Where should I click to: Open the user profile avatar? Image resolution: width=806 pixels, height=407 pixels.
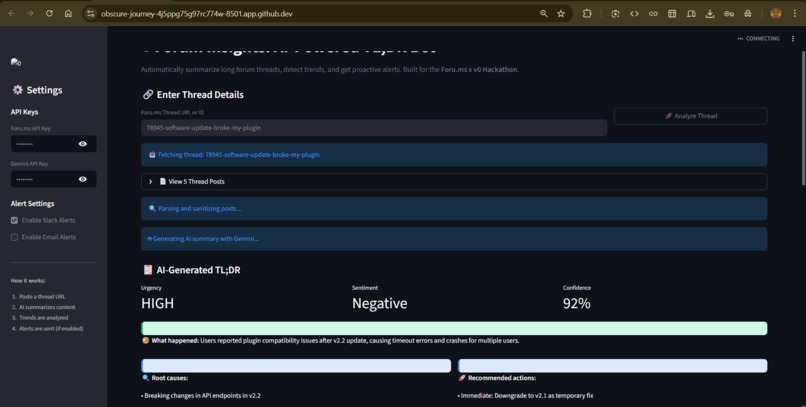point(776,14)
